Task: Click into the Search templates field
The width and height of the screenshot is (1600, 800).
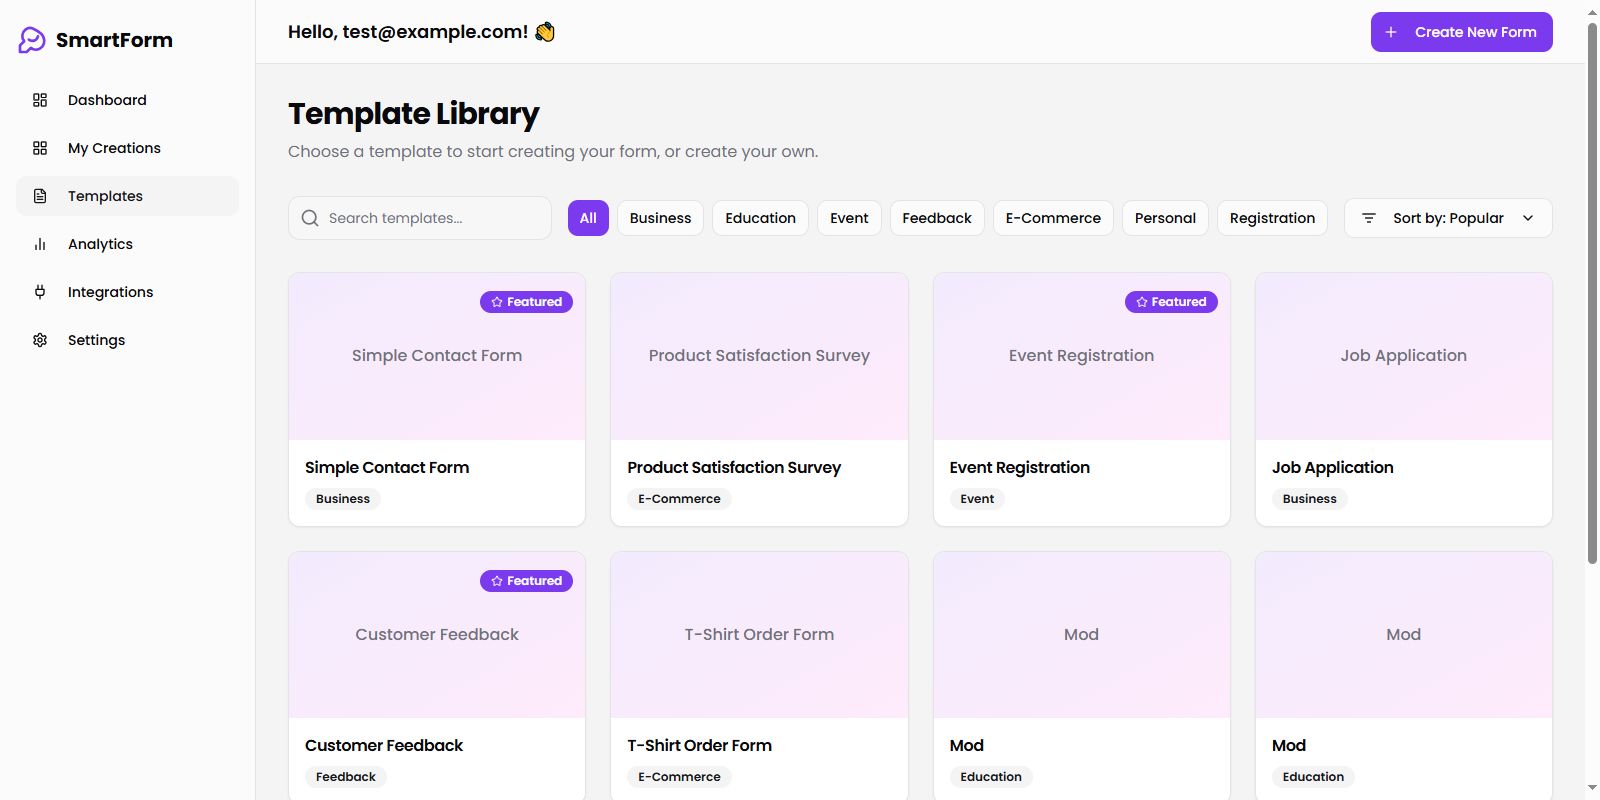Action: click(432, 218)
